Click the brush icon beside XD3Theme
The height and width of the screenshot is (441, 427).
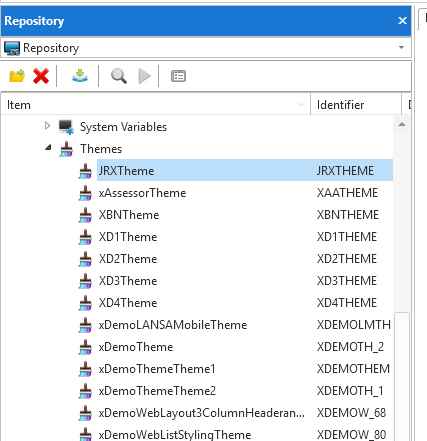(85, 281)
